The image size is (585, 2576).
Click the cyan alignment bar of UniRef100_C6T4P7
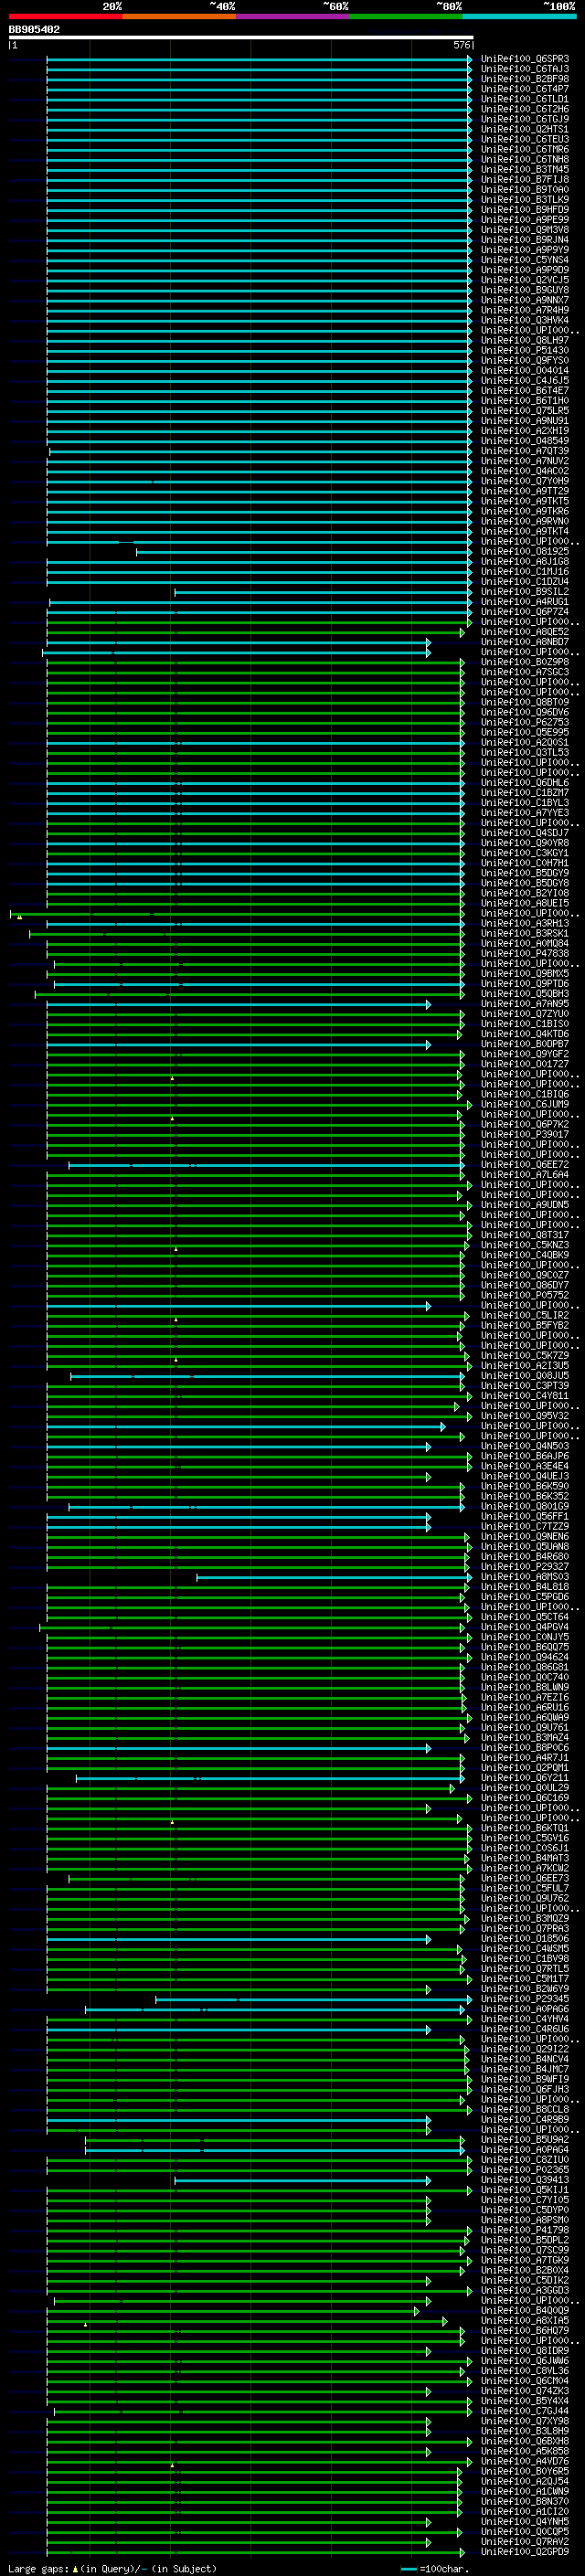[x=259, y=89]
